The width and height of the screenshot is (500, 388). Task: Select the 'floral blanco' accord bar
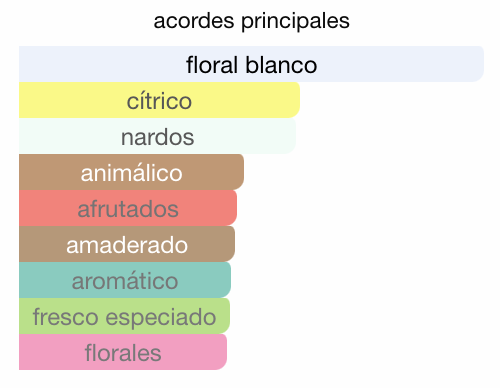coord(251,64)
